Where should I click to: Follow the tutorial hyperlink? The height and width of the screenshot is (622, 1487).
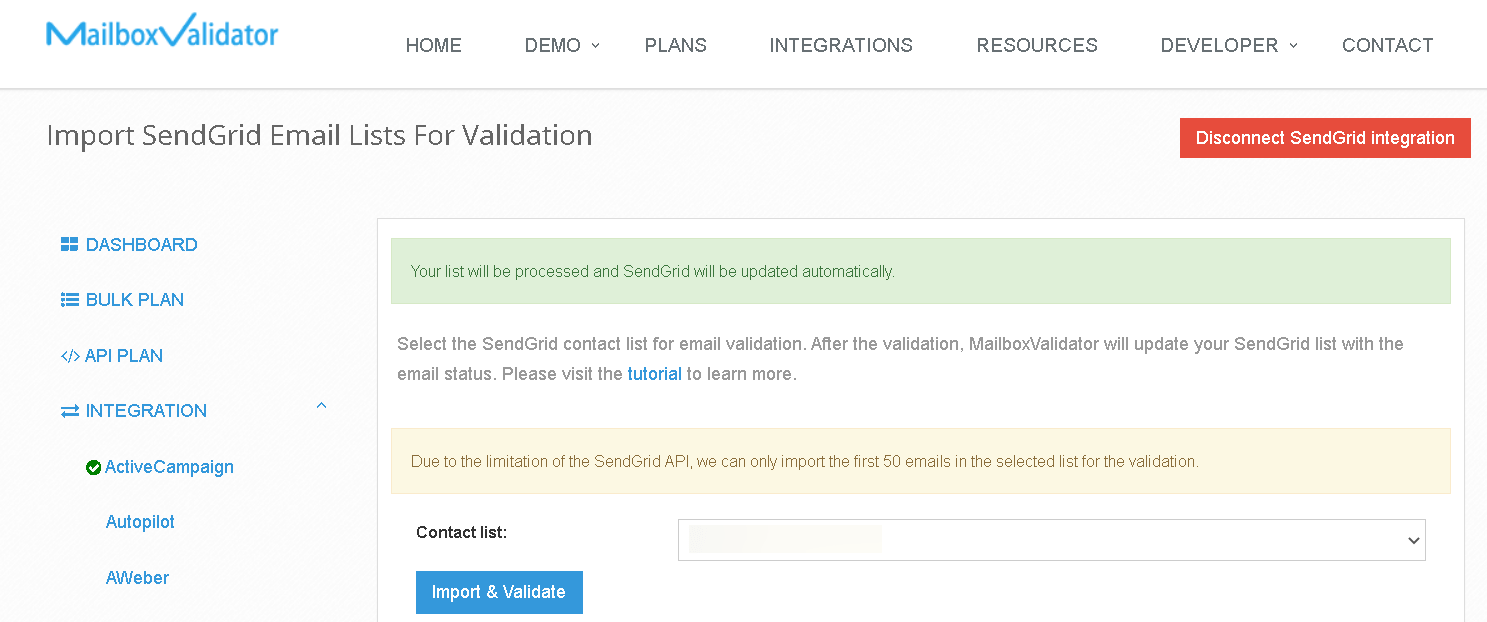pyautogui.click(x=654, y=374)
